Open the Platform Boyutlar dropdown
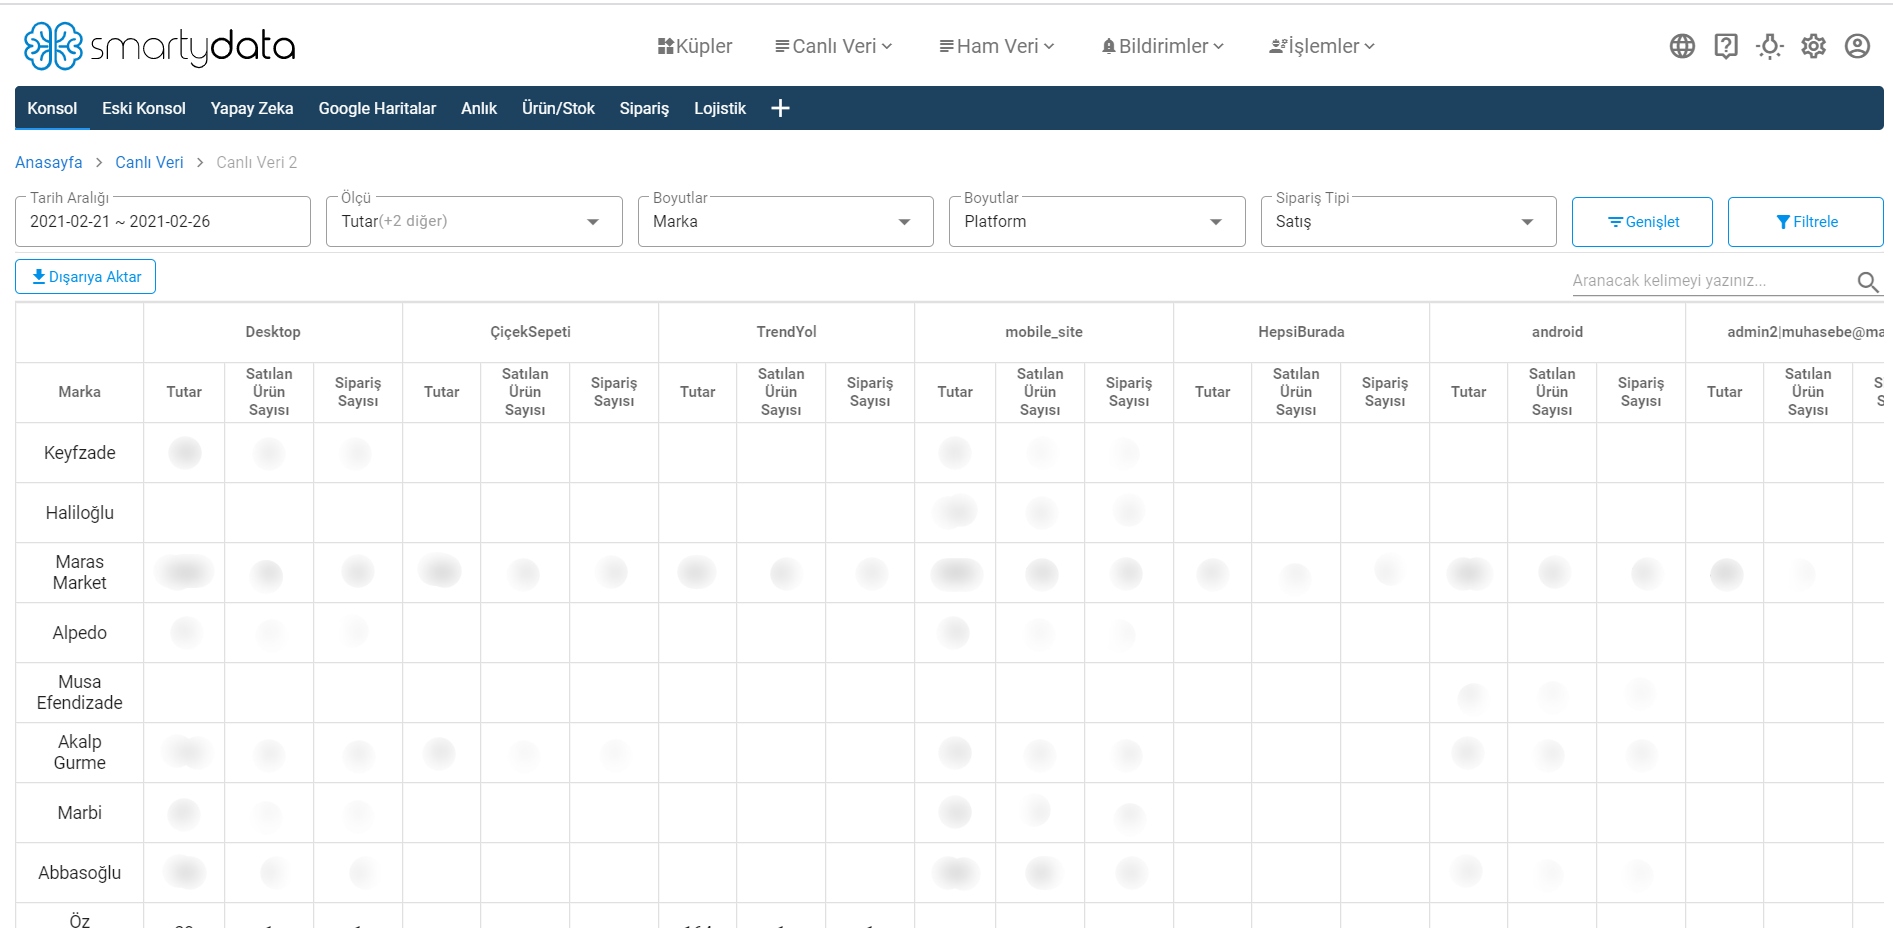This screenshot has height=928, width=1893. click(x=1097, y=221)
